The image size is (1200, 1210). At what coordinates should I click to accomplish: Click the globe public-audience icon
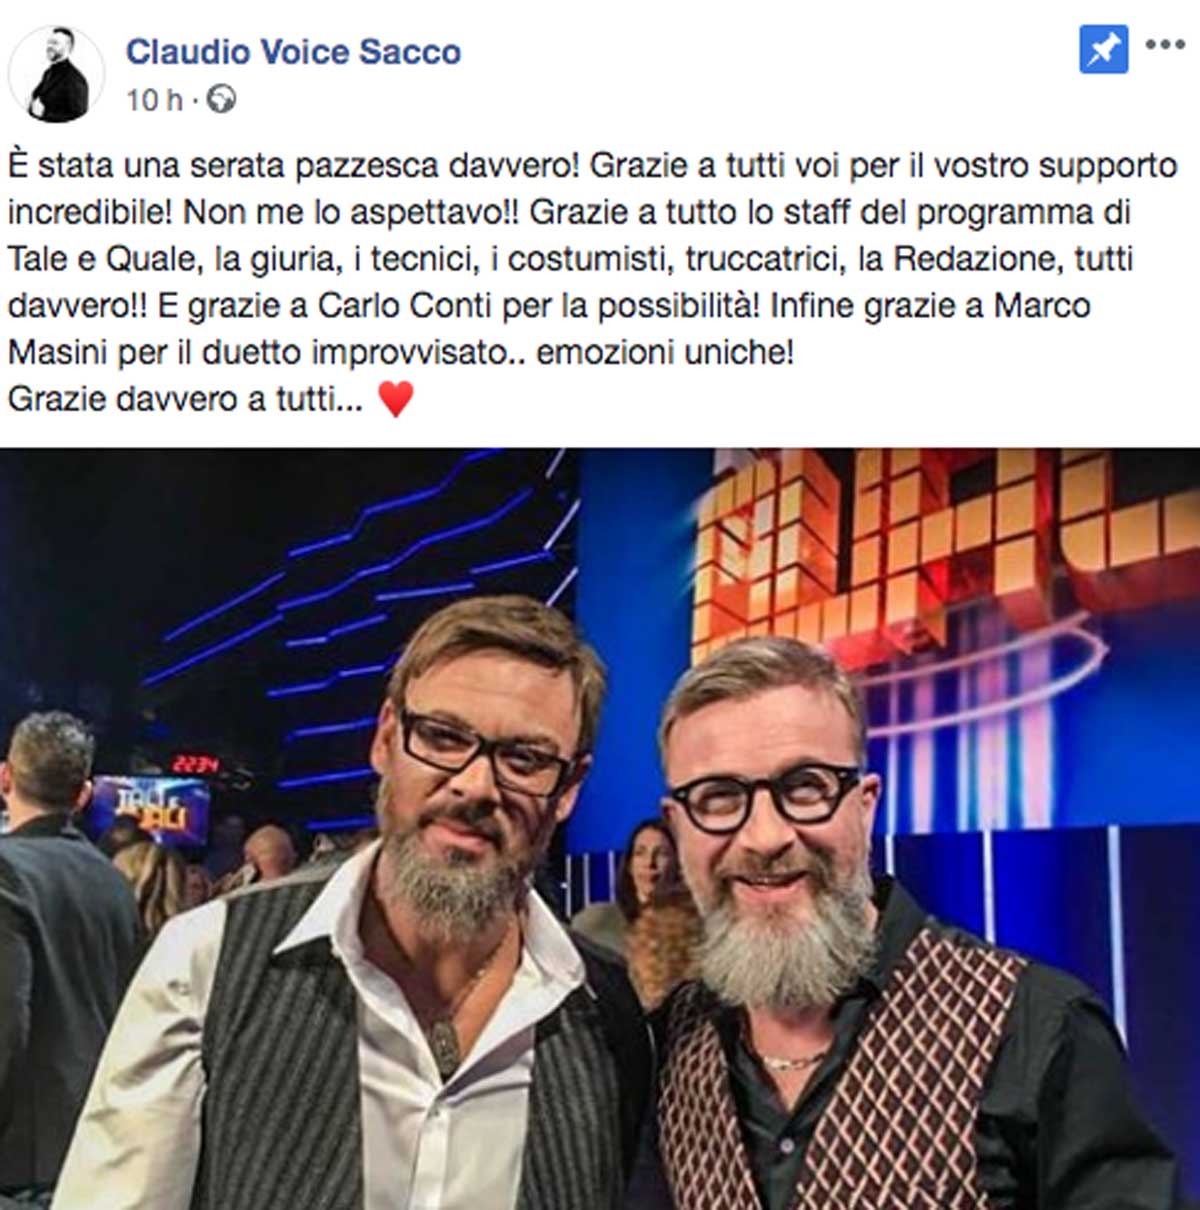pyautogui.click(x=221, y=100)
